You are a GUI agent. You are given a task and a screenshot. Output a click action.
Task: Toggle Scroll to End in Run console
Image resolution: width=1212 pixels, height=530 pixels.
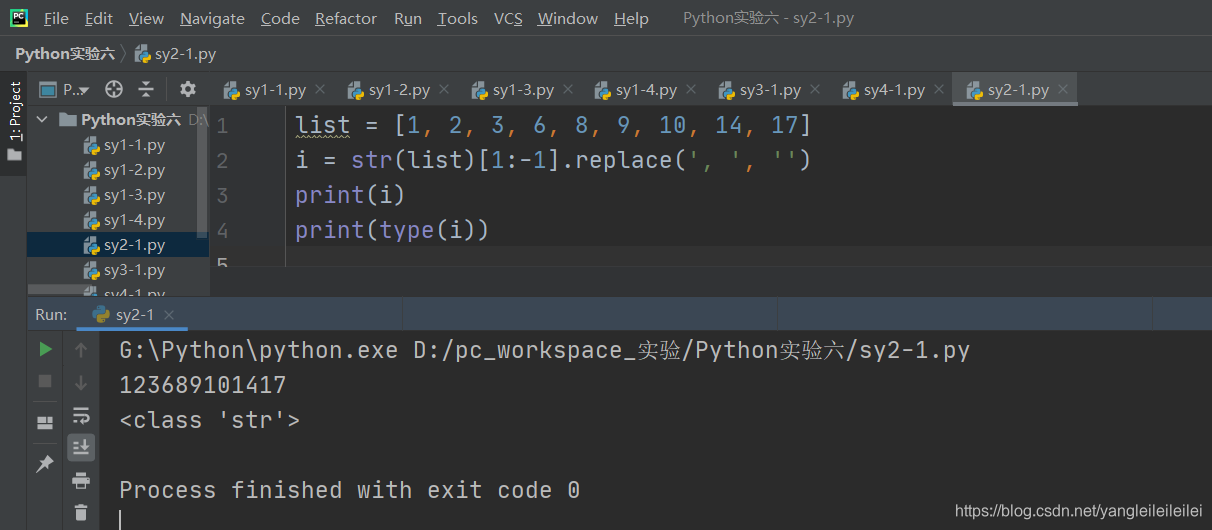81,447
